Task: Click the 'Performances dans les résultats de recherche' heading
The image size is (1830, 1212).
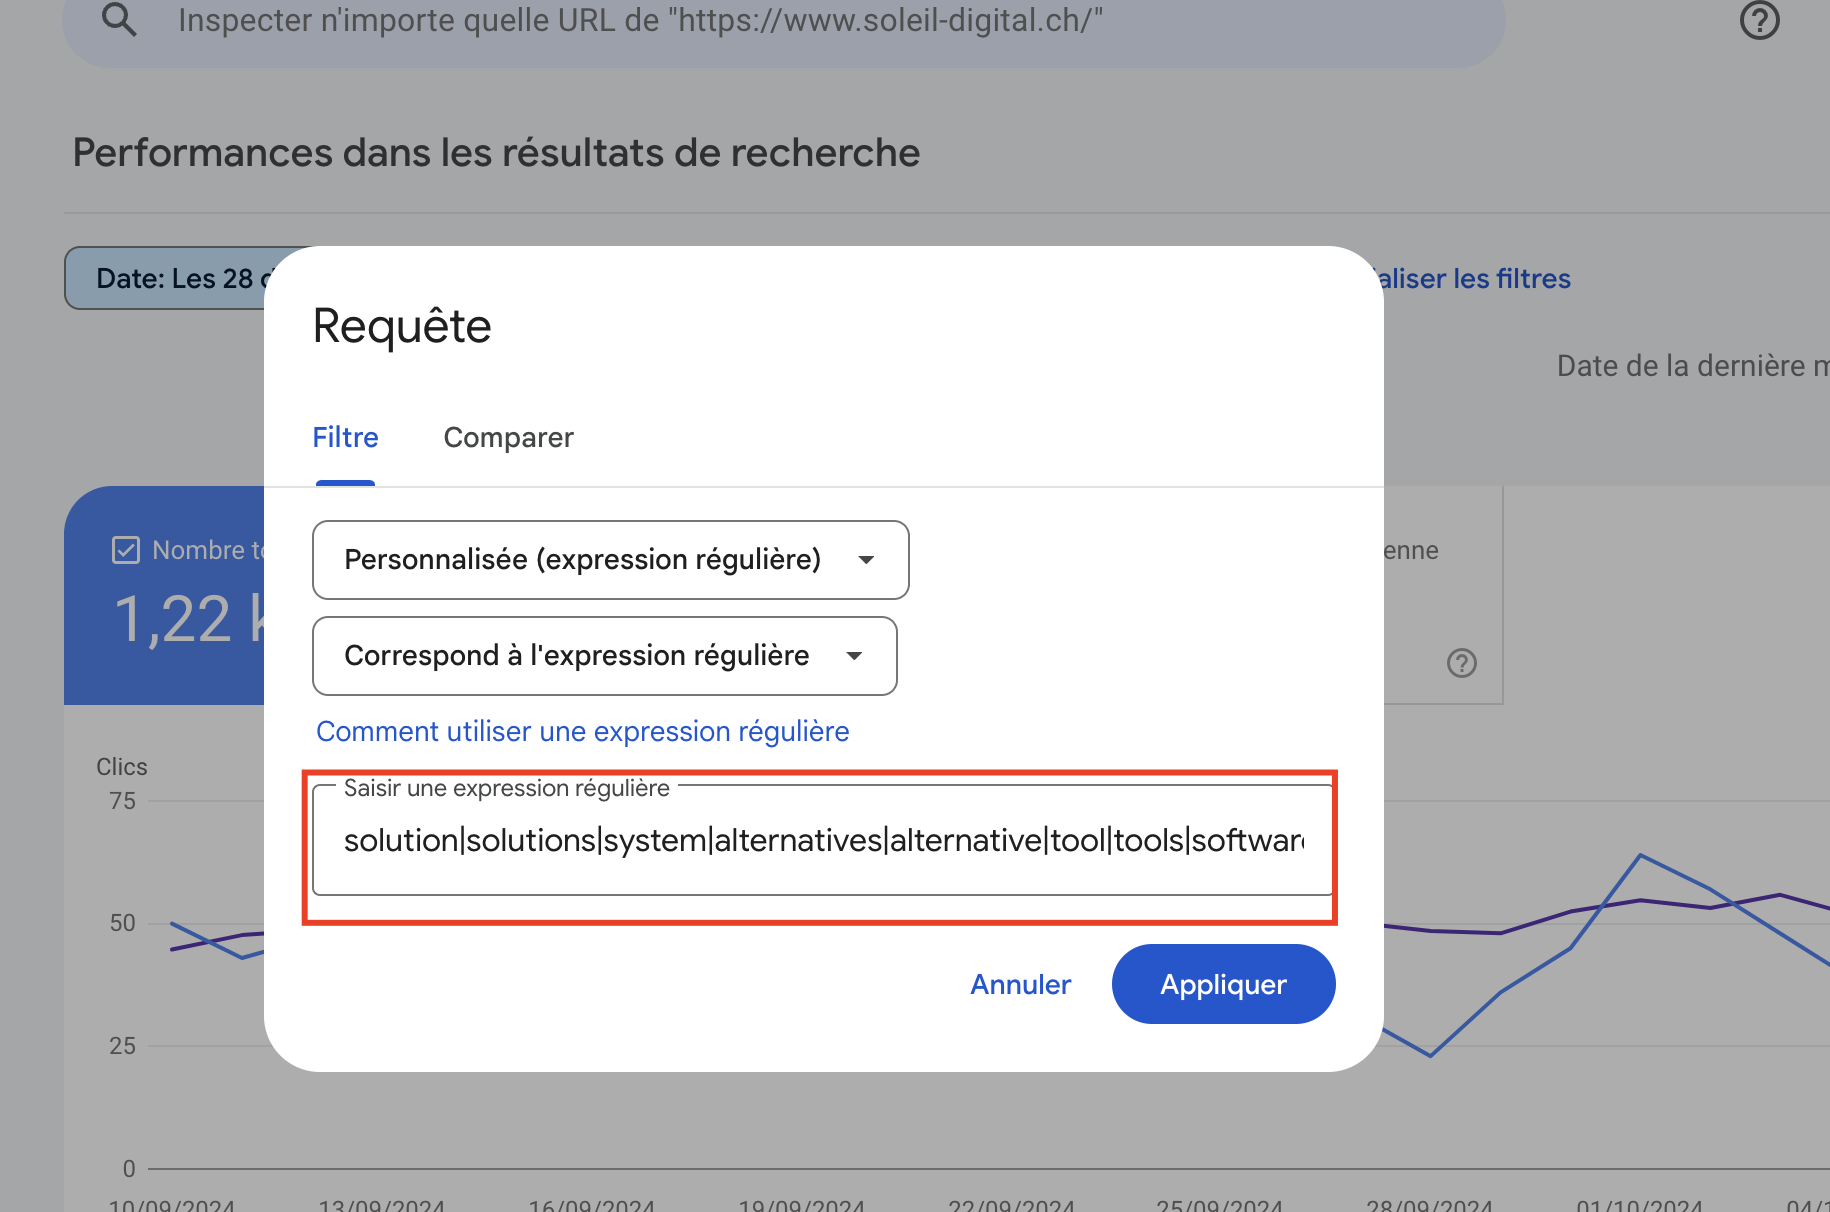Action: 496,153
